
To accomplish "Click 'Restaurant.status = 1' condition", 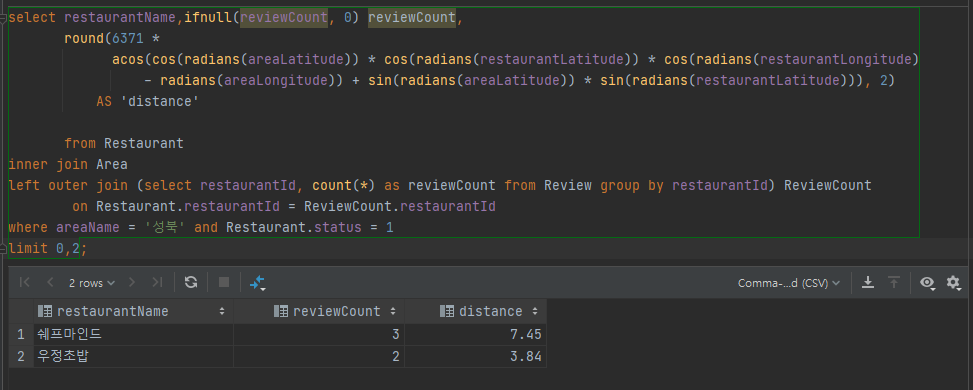I will (309, 227).
